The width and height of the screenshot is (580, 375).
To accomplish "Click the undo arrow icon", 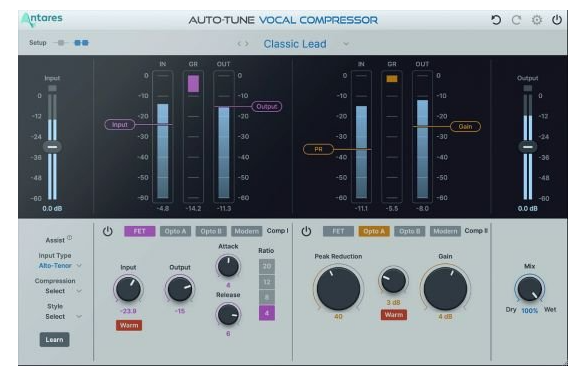I will 496,20.
